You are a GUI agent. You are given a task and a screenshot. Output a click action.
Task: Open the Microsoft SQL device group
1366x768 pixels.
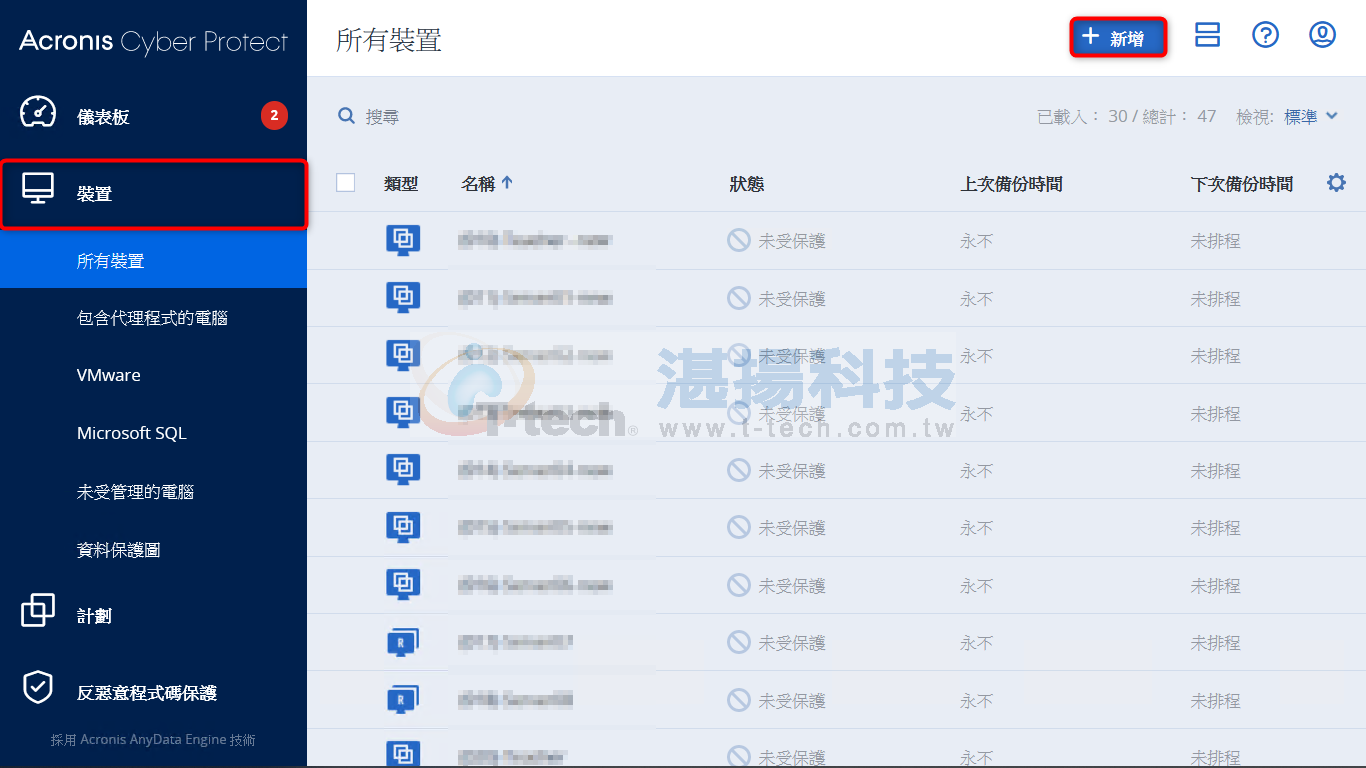(x=132, y=433)
